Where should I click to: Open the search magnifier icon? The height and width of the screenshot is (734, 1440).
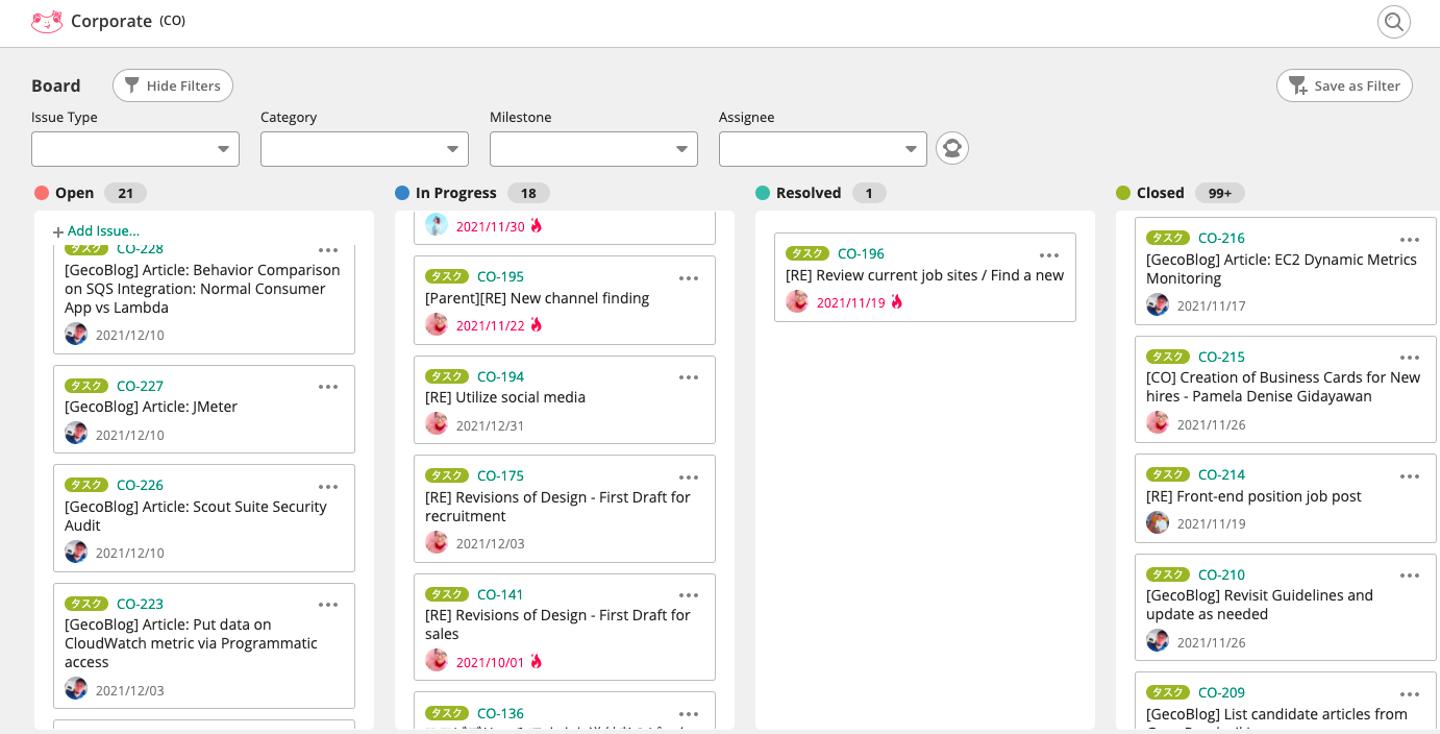point(1393,21)
